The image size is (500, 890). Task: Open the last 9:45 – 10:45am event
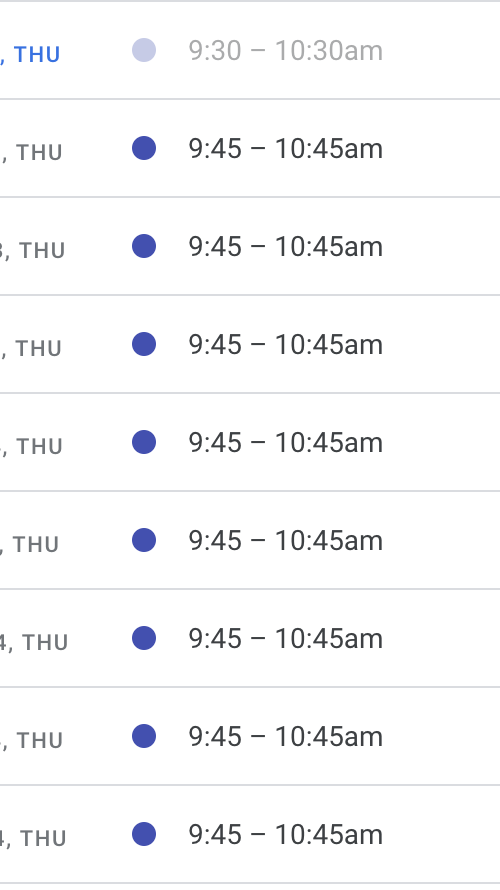pos(285,835)
